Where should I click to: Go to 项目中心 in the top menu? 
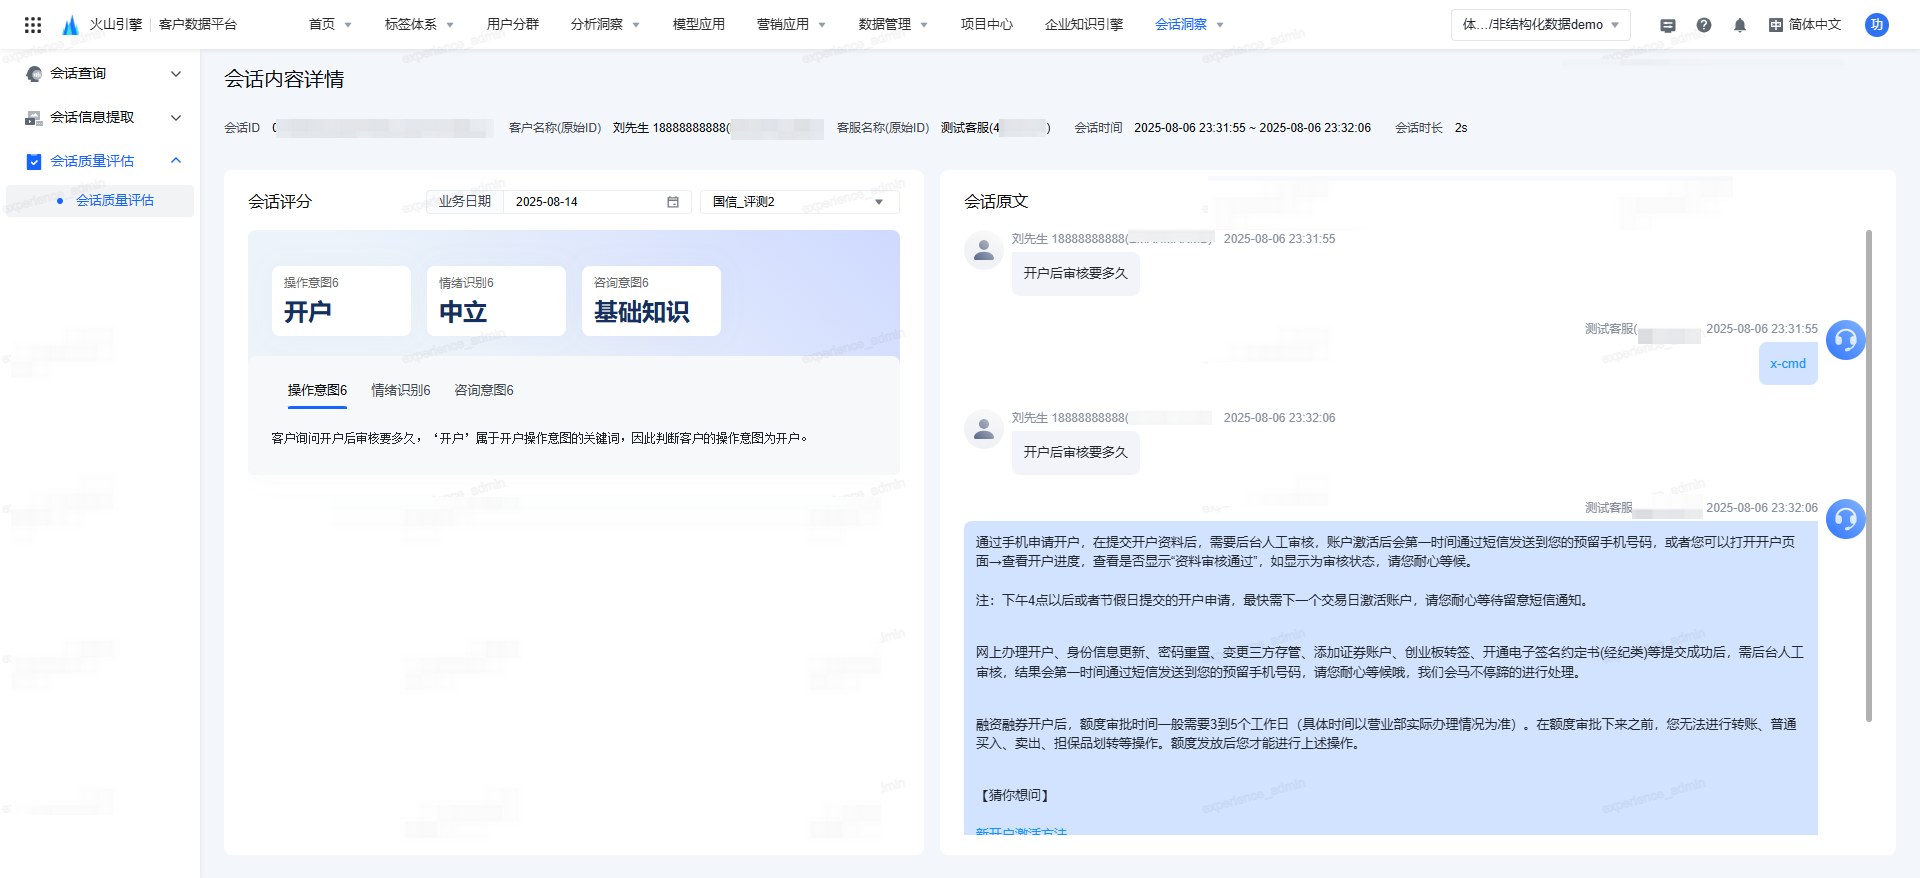(x=987, y=25)
